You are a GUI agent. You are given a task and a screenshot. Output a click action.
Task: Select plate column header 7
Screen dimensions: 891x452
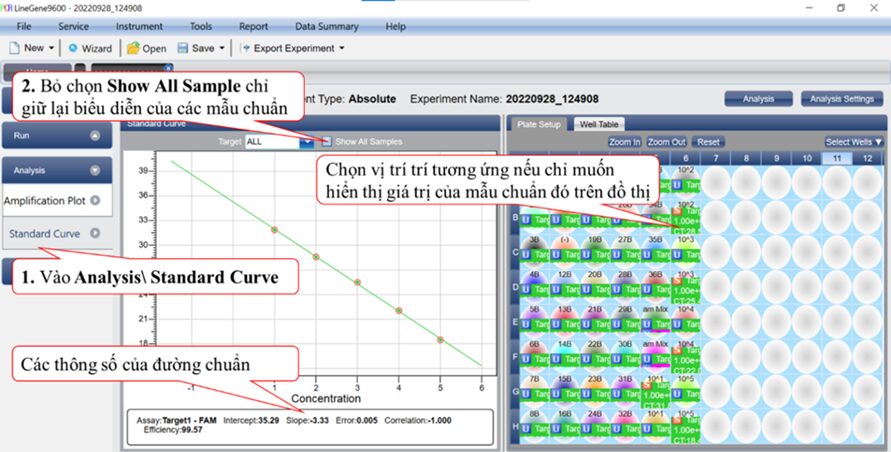coord(716,158)
